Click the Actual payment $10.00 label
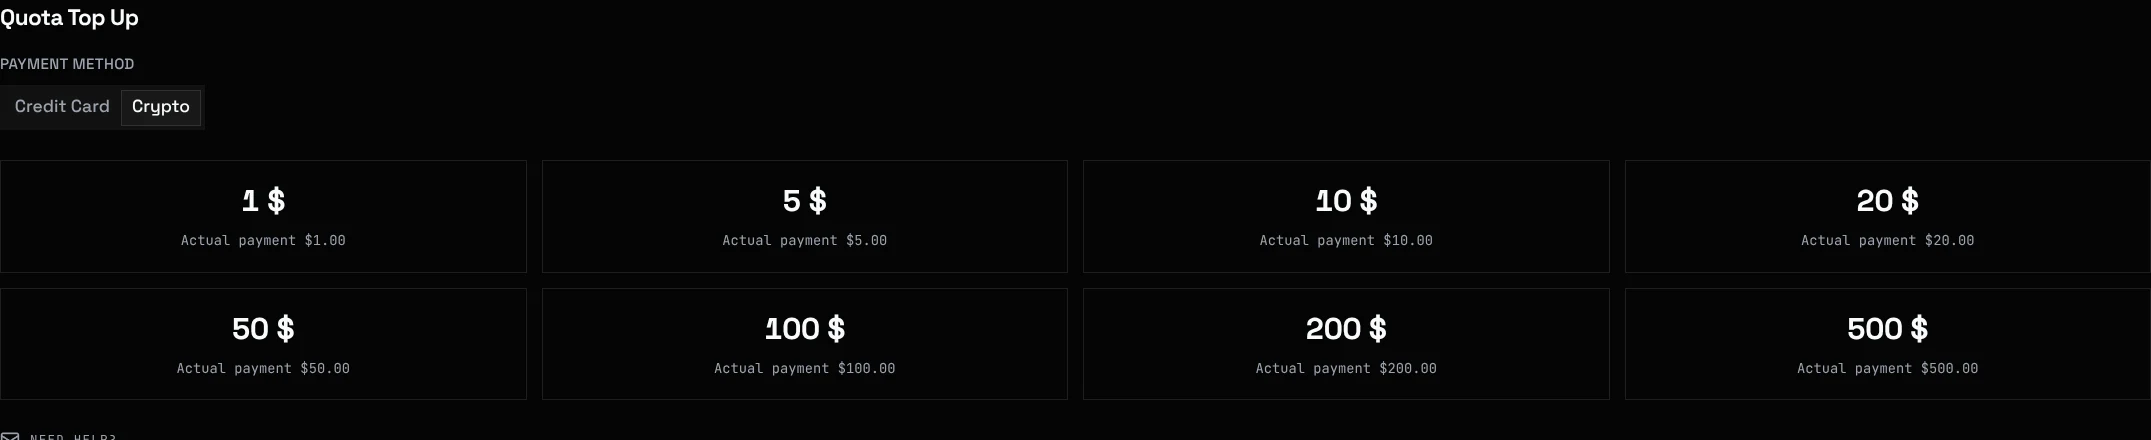The width and height of the screenshot is (2151, 440). pyautogui.click(x=1346, y=241)
